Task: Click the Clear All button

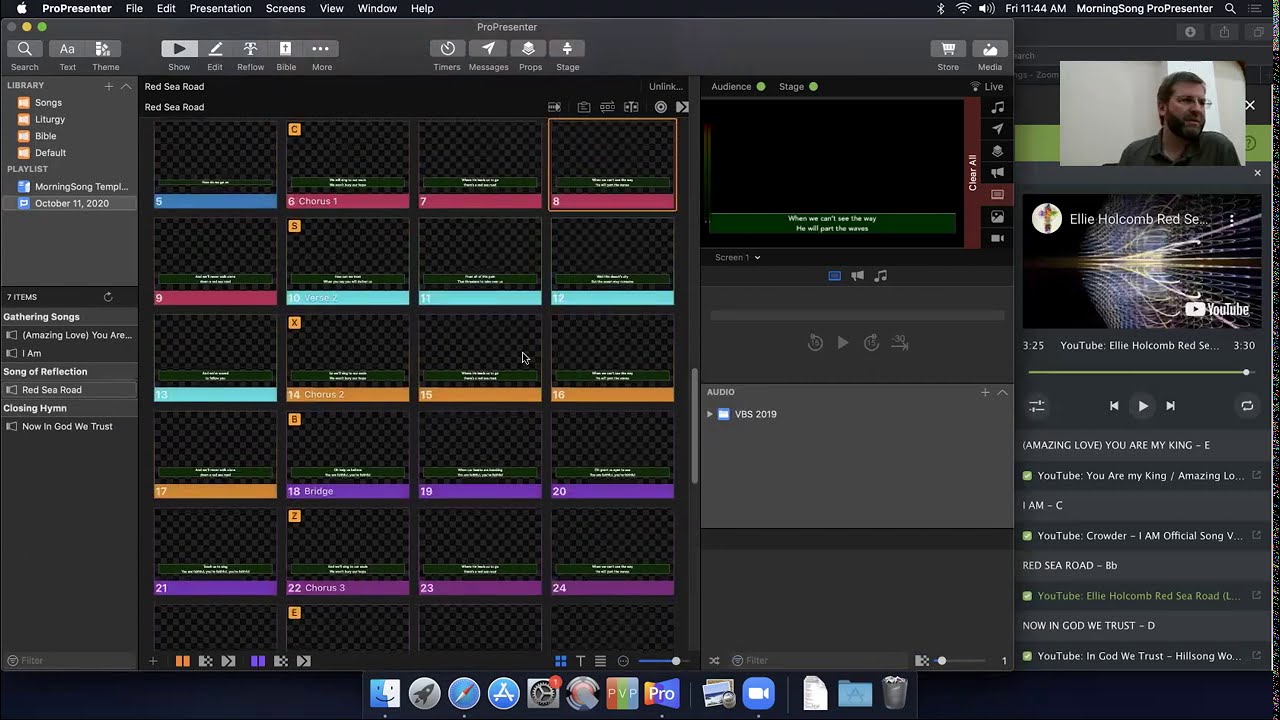Action: (973, 173)
